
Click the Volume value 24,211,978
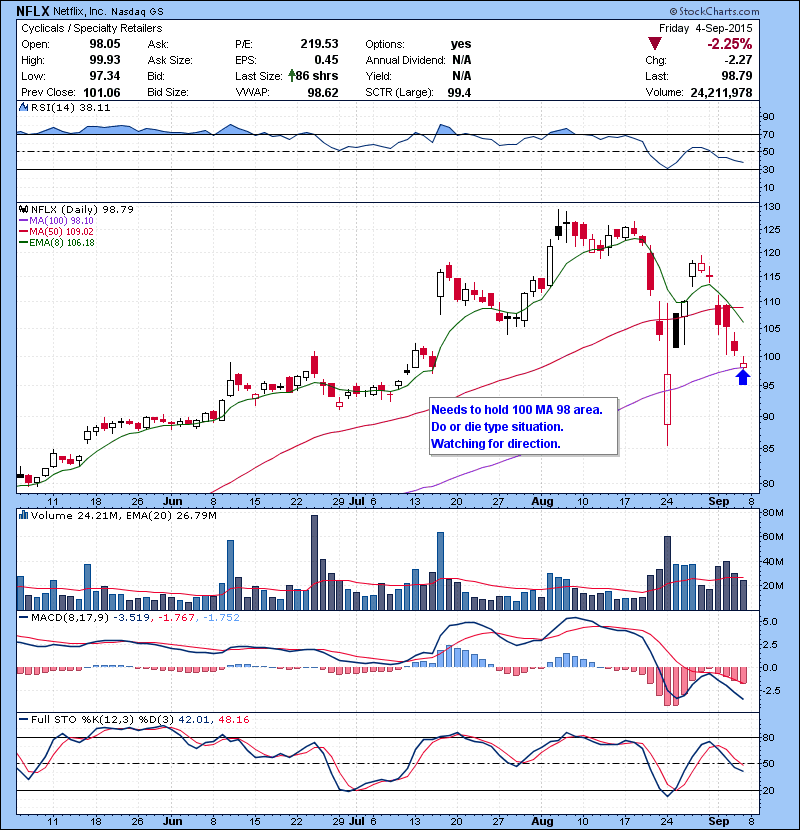coord(721,93)
